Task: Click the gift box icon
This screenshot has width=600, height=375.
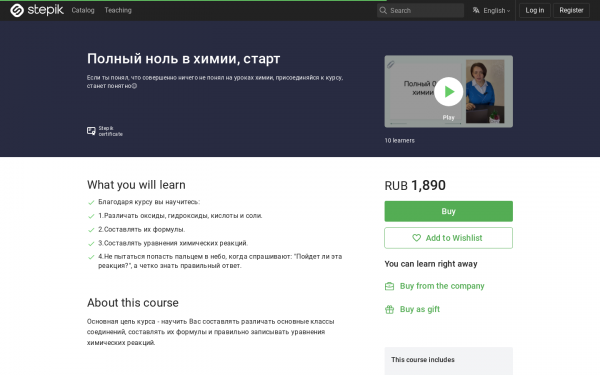Action: [389, 309]
